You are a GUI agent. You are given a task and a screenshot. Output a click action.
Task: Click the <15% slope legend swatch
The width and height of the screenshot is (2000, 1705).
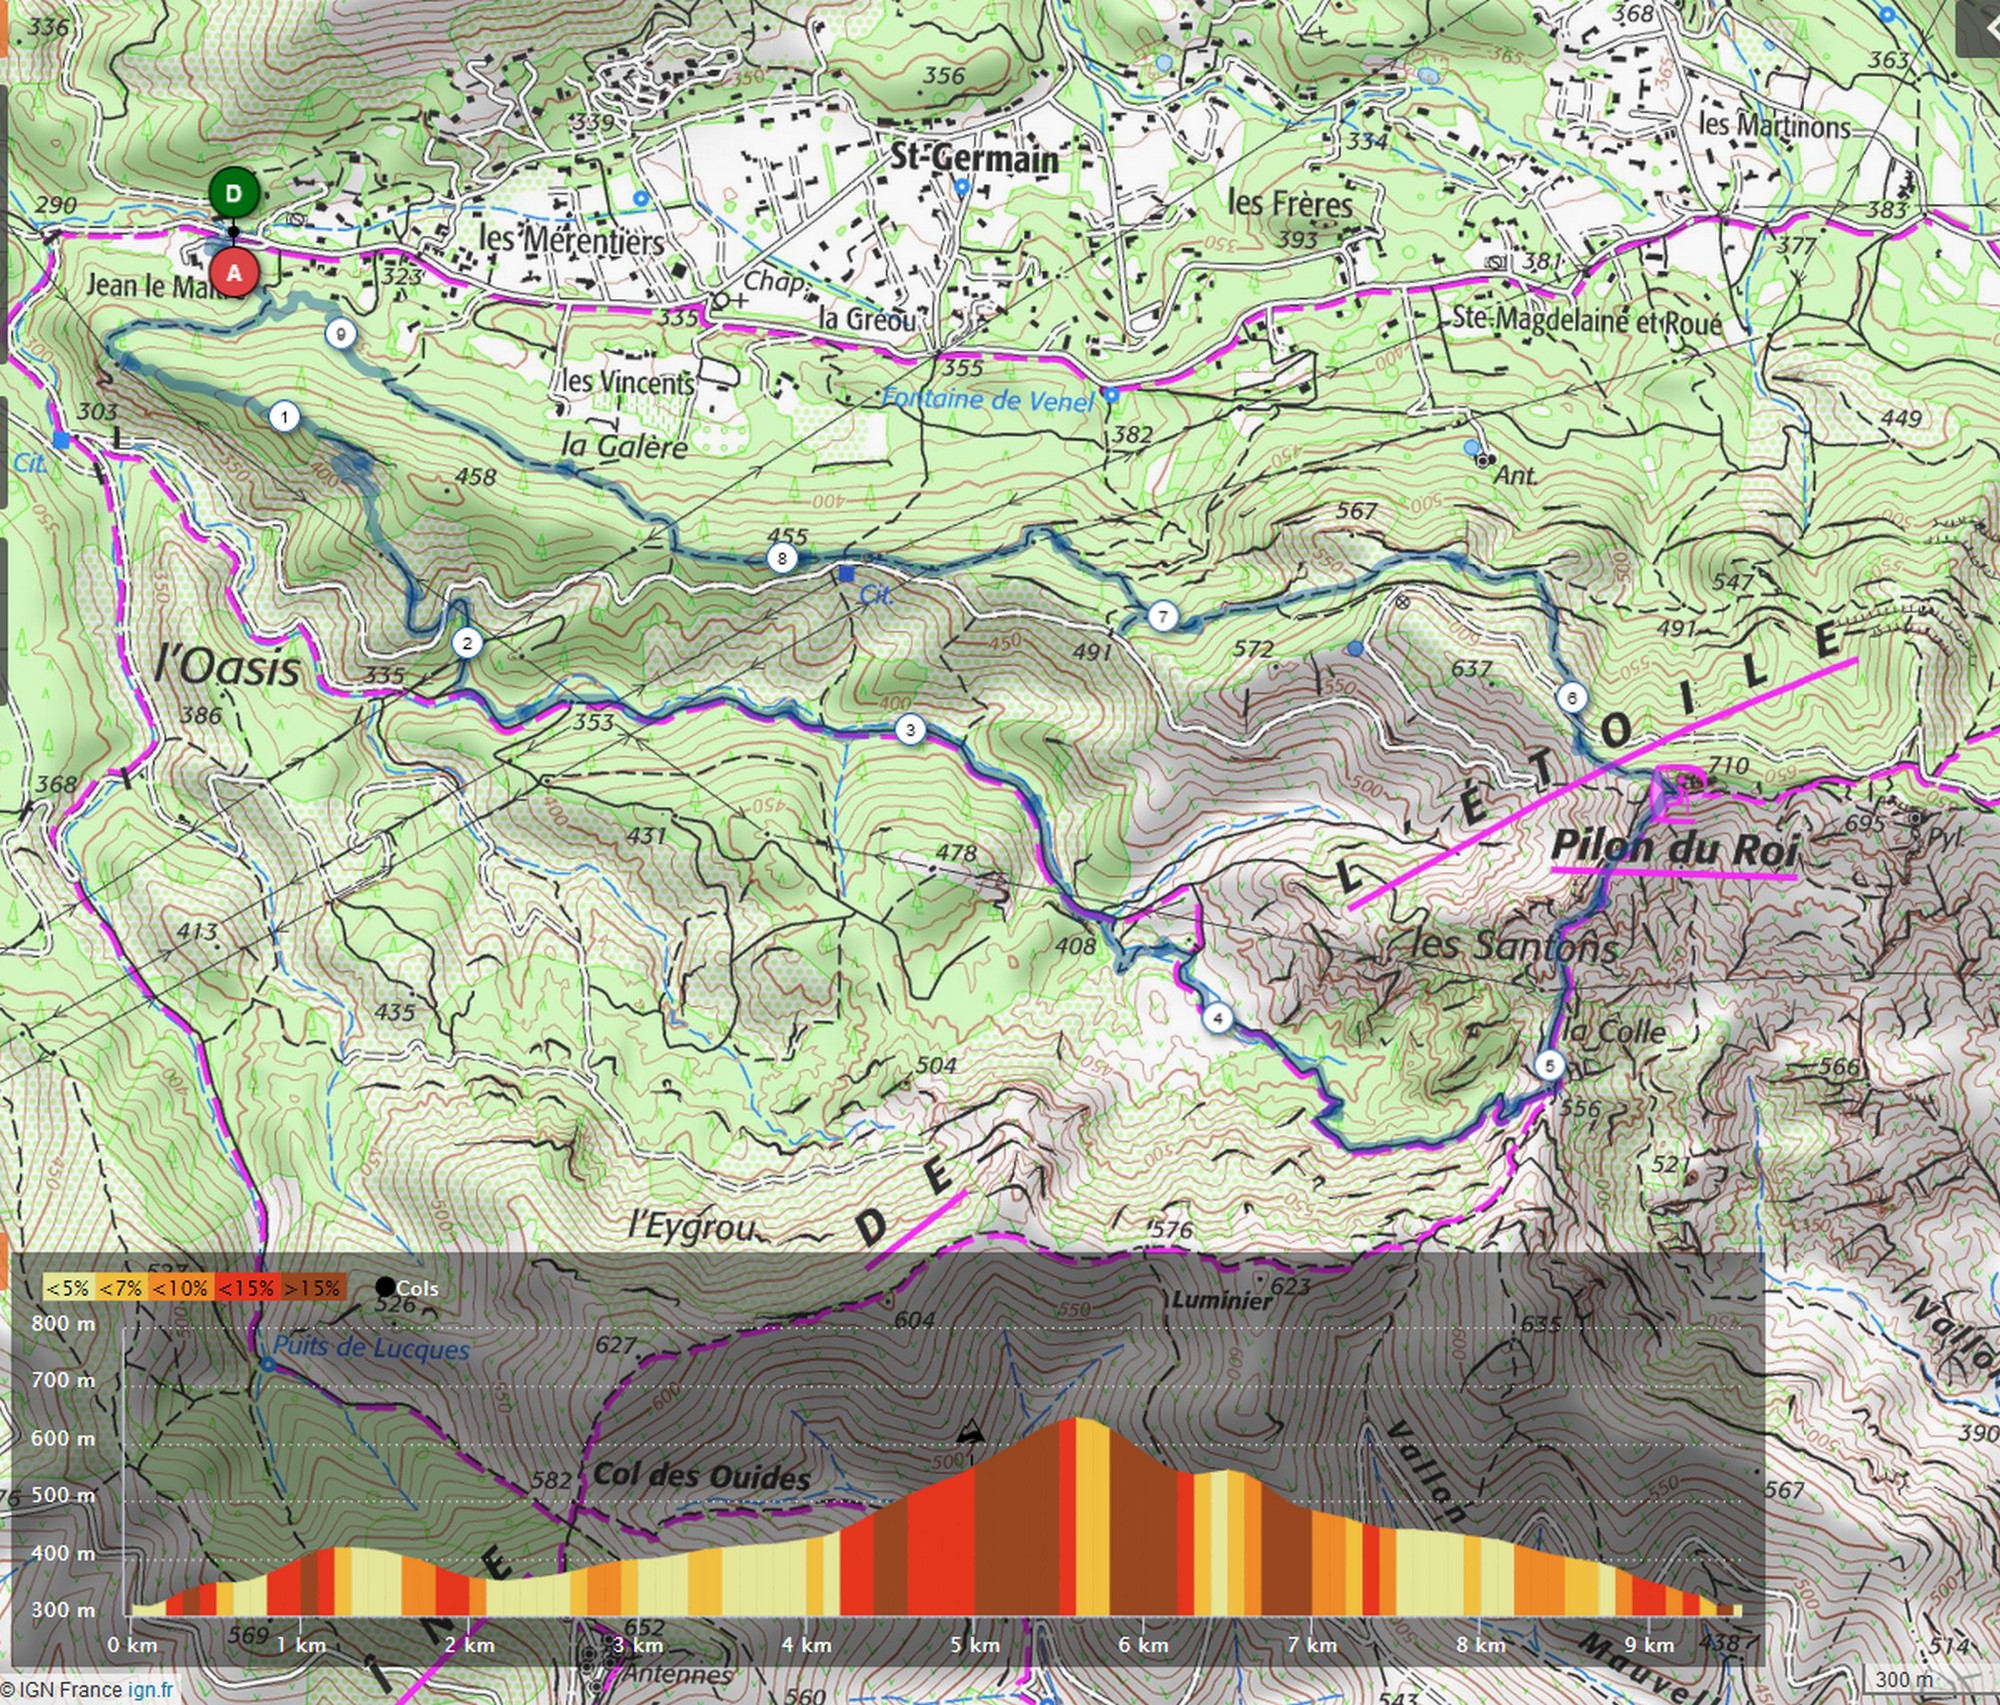[245, 1288]
